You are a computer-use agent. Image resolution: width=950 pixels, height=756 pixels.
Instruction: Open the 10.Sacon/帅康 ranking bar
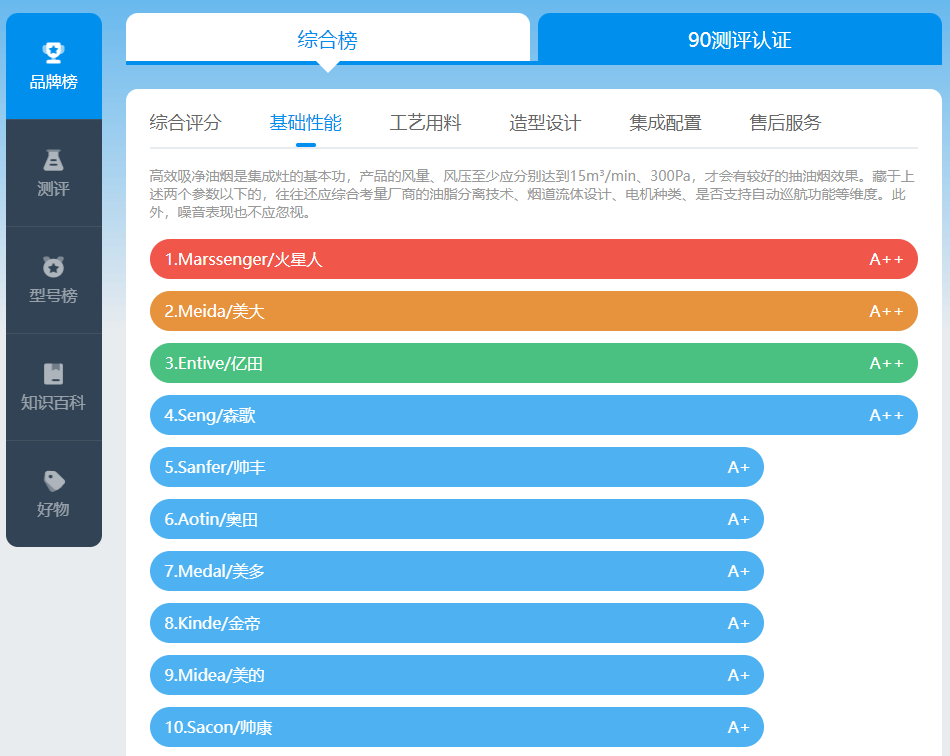point(457,727)
